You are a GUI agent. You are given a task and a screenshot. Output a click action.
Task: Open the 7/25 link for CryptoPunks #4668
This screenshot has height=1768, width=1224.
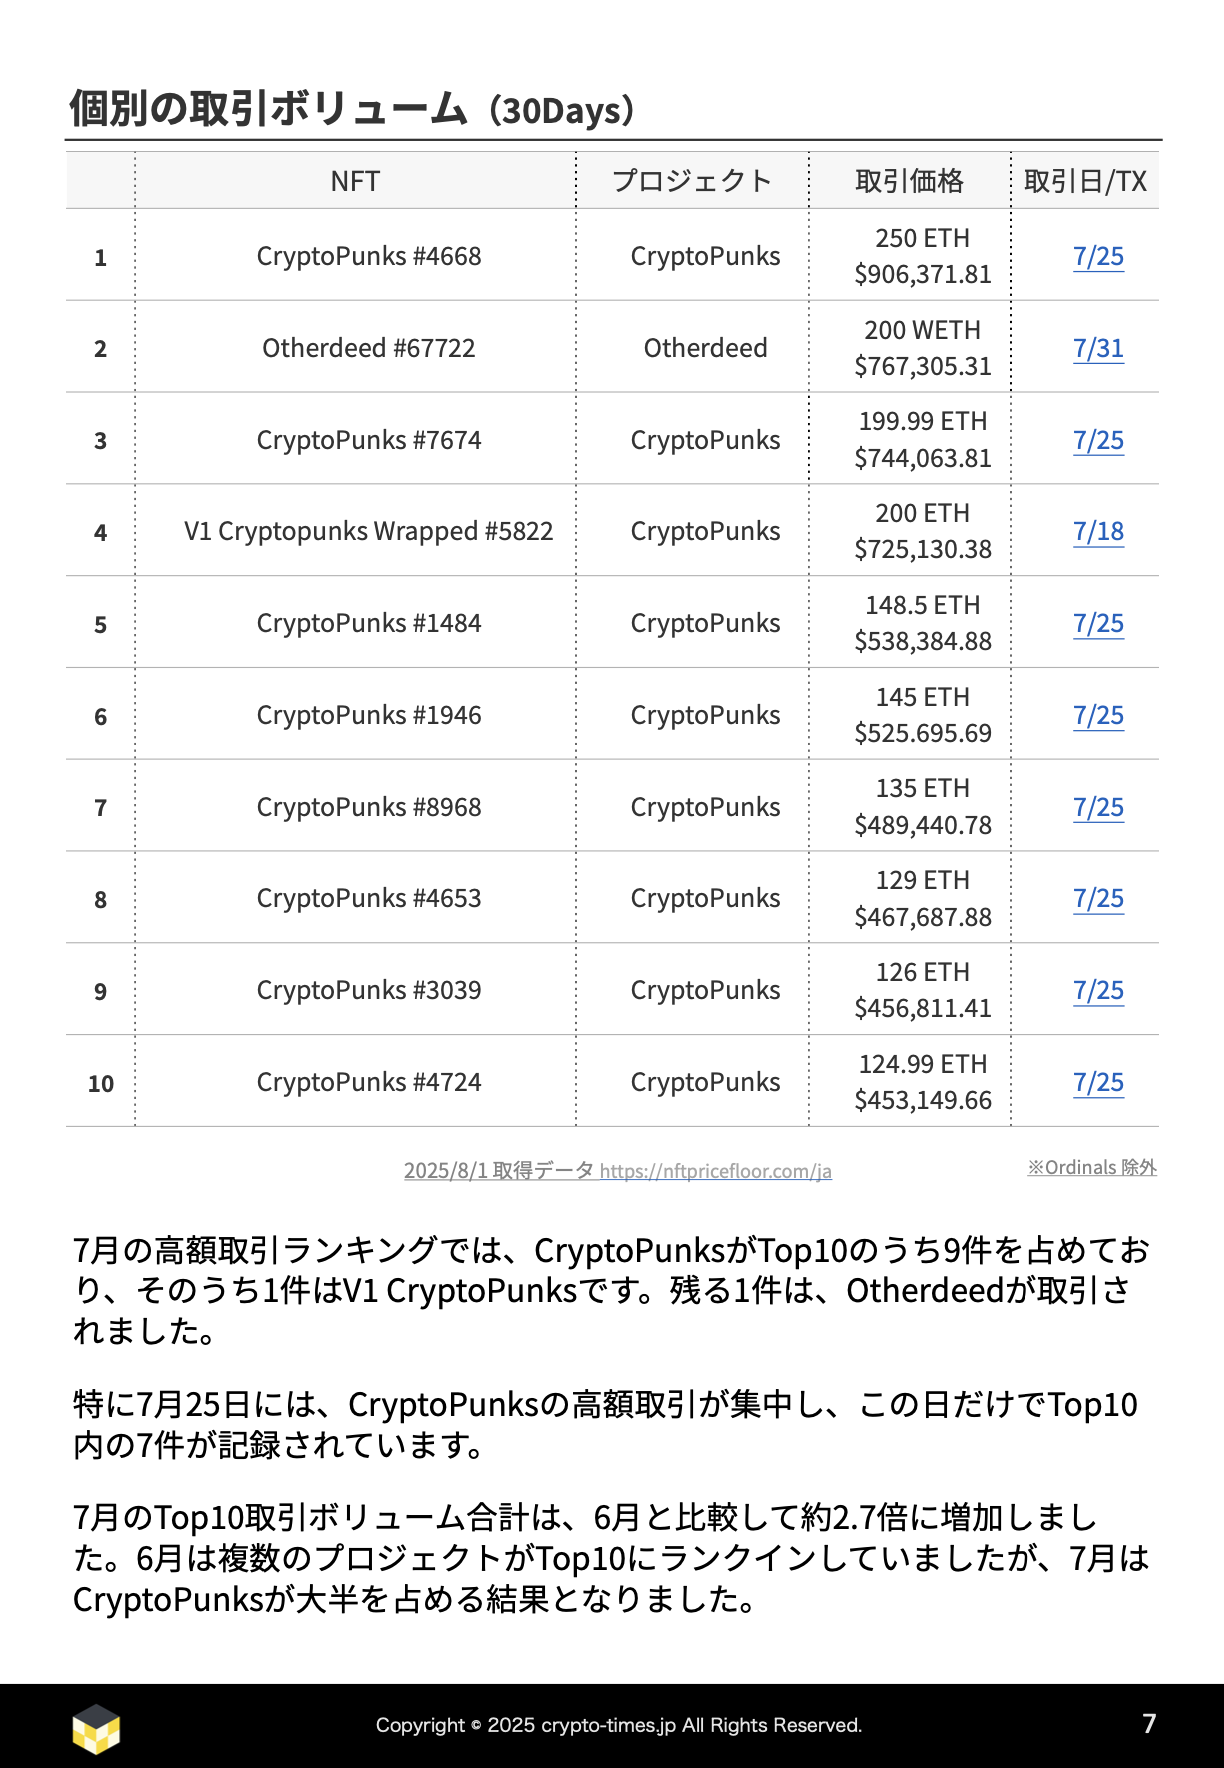tap(1098, 257)
